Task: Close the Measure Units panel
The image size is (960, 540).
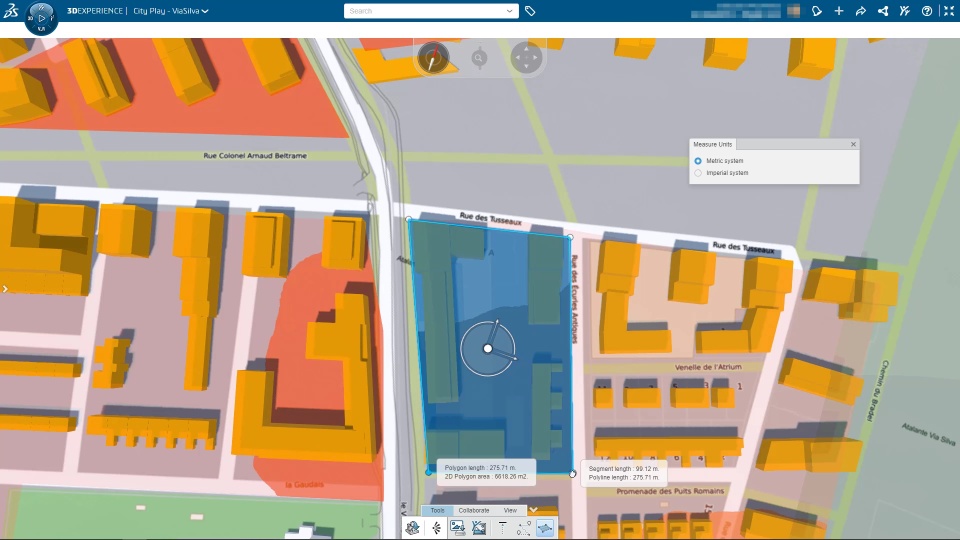Action: [853, 144]
